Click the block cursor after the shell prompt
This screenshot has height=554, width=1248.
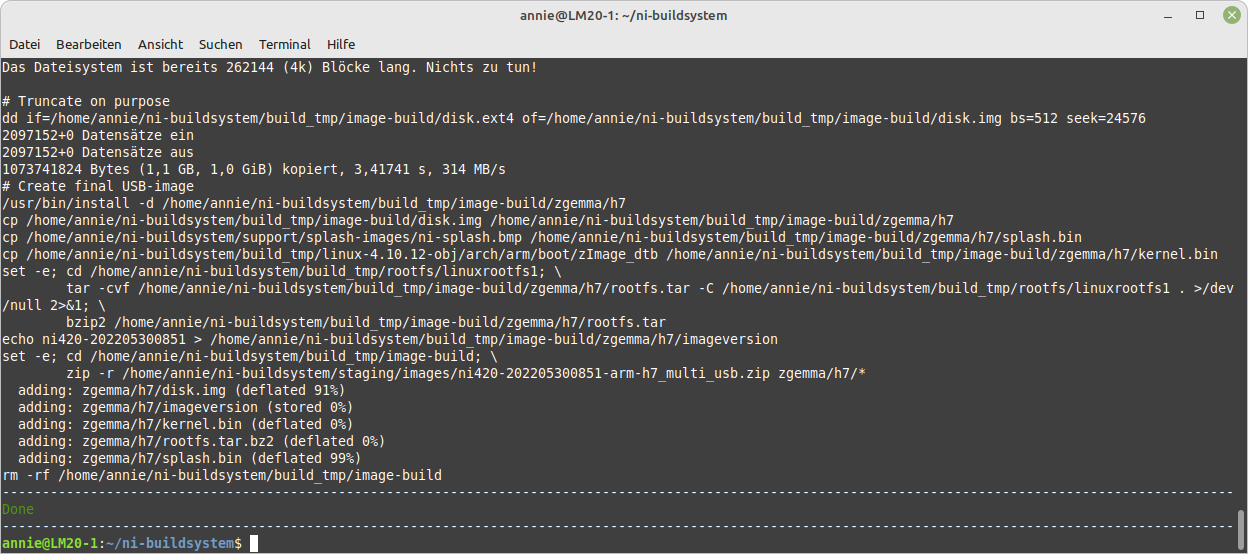[254, 543]
